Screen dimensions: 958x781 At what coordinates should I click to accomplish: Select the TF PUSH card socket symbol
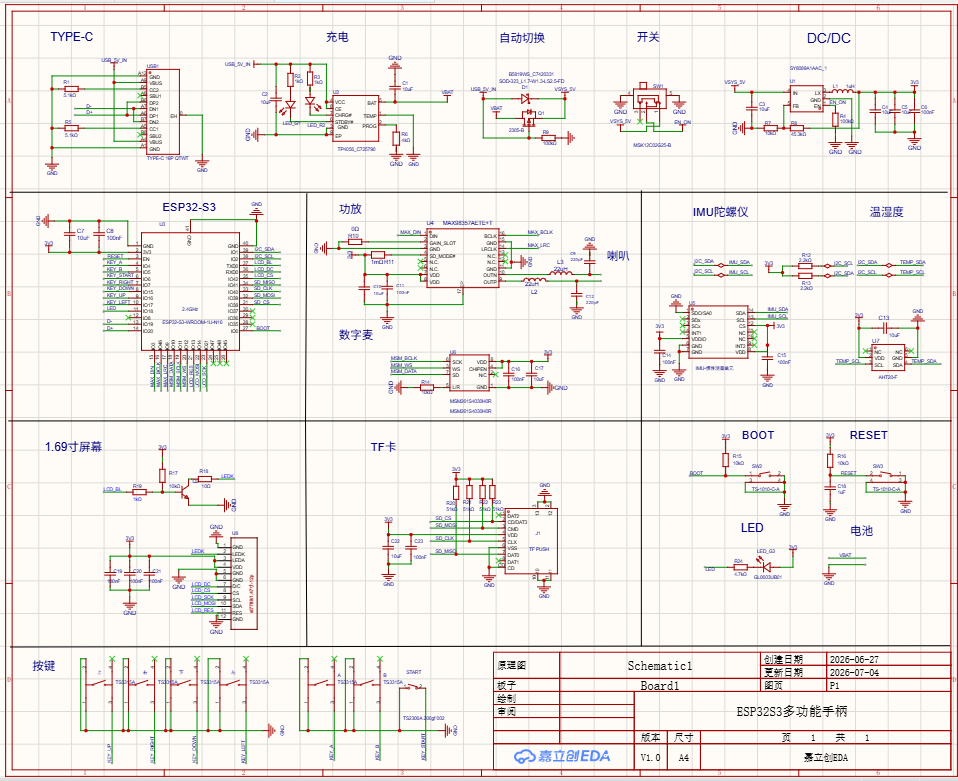531,541
